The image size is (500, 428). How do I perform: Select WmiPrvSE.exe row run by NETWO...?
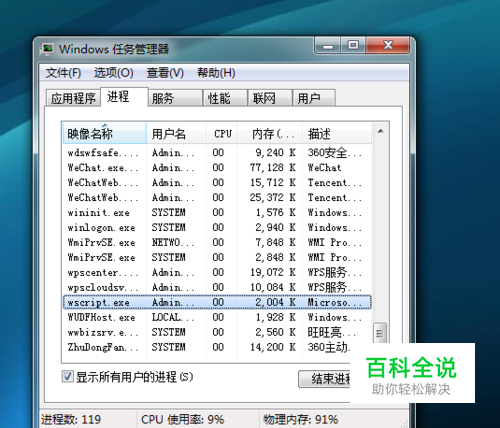tap(217, 242)
